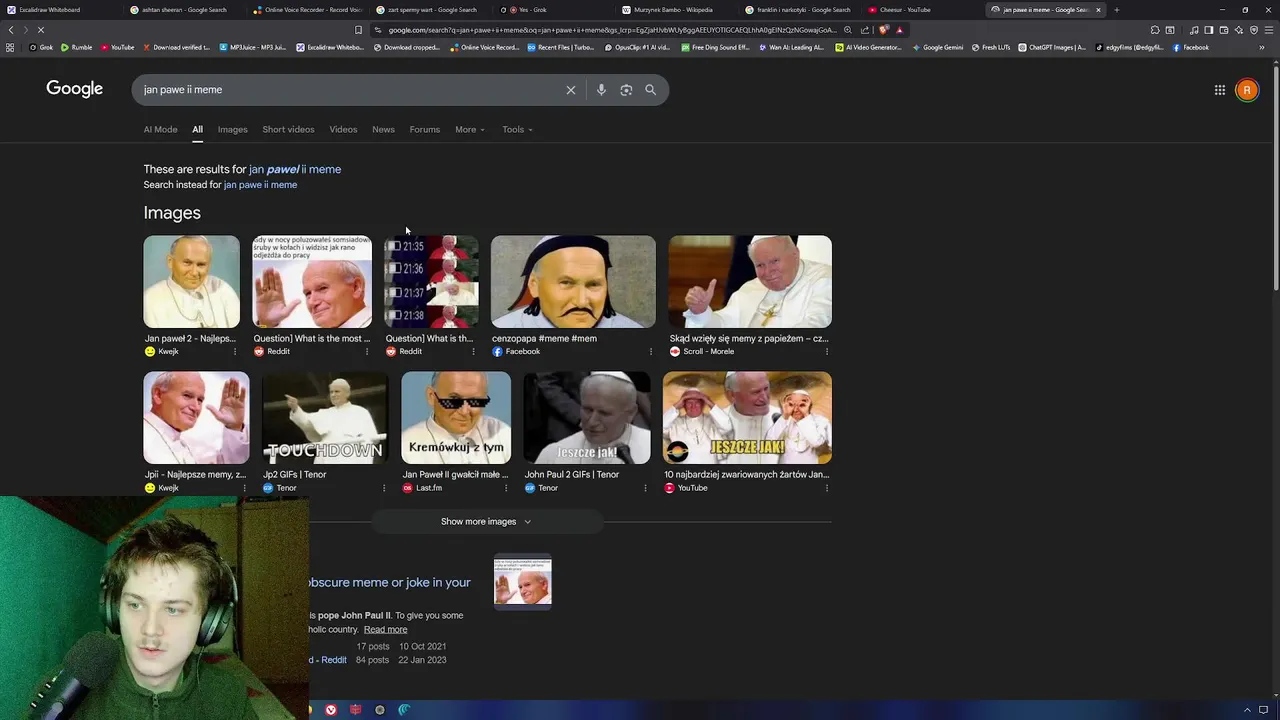Screen dimensions: 1280x720
Task: Open the 21:35 timestamps Reddit thumbnail
Action: tap(432, 282)
